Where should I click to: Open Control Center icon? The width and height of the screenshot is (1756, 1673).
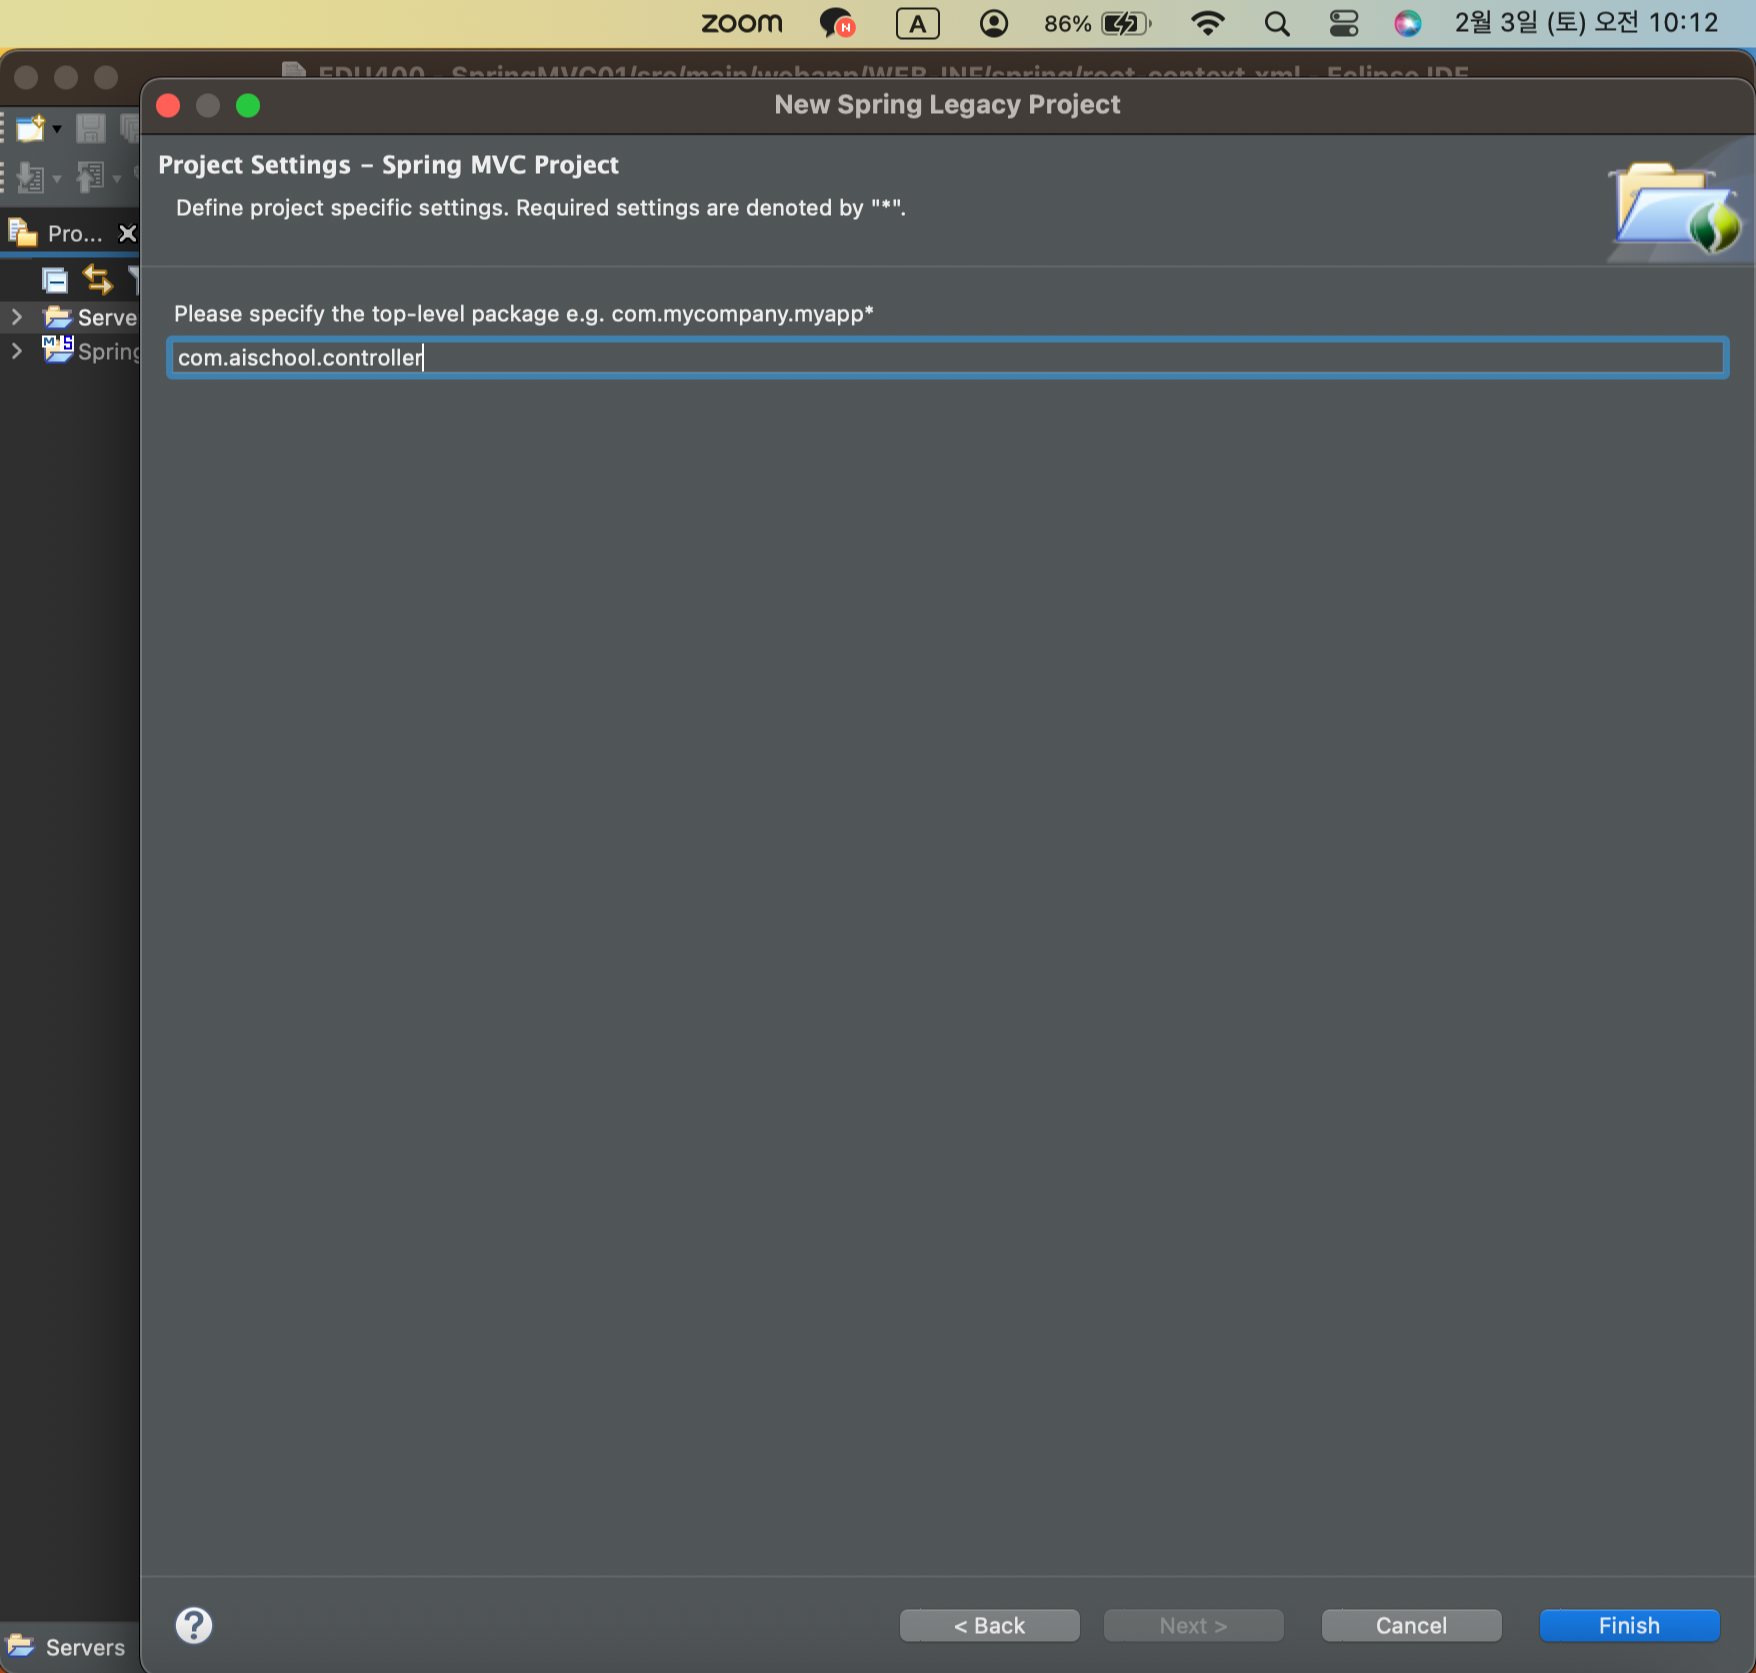point(1343,23)
